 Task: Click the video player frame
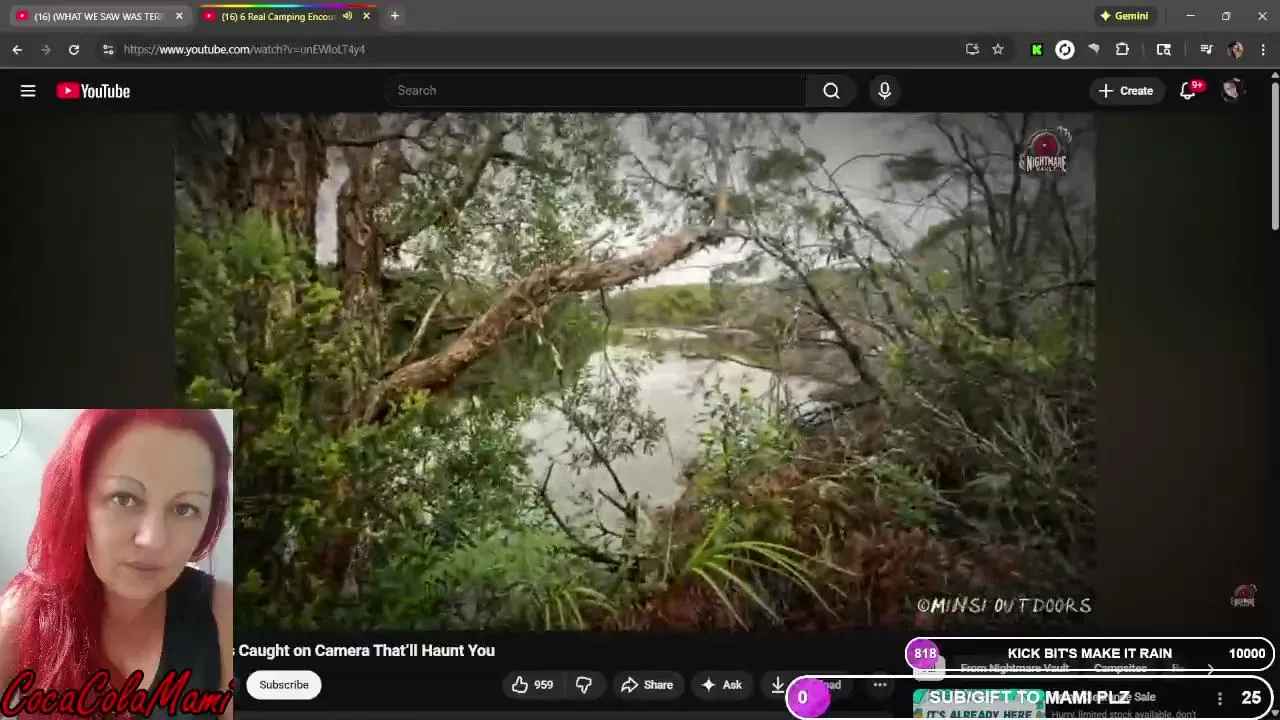(635, 370)
